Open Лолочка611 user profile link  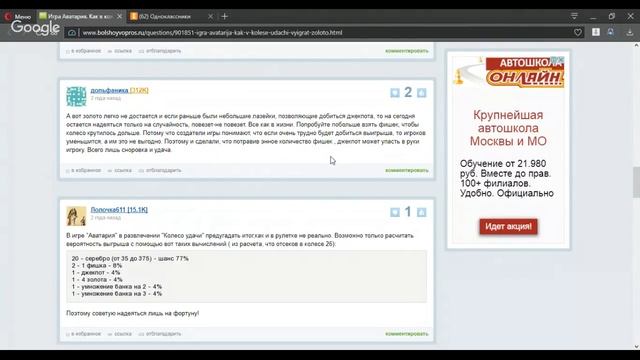point(119,209)
